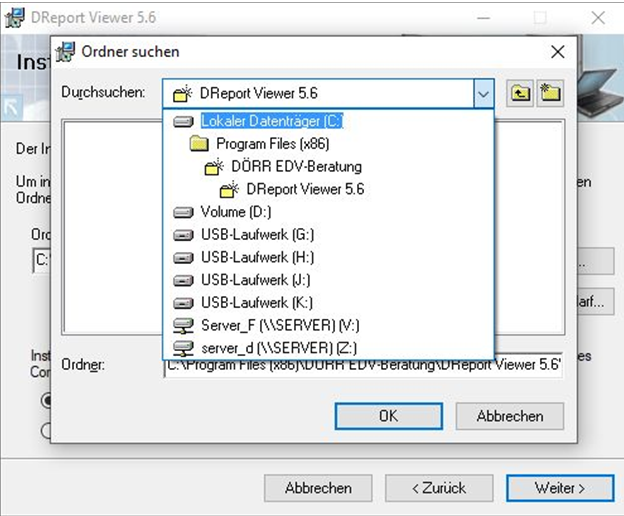Go up one folder level icon

point(520,93)
